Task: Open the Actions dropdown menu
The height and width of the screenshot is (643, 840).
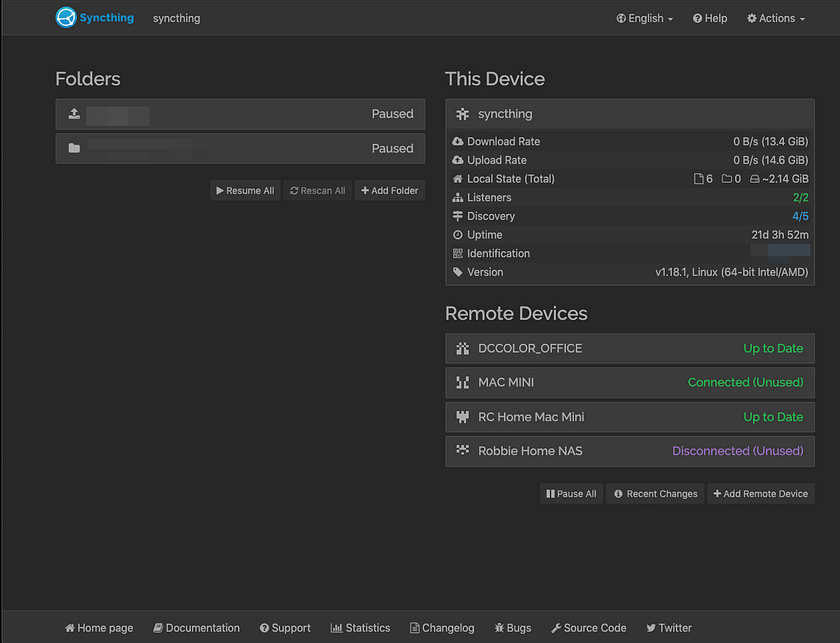Action: (776, 18)
